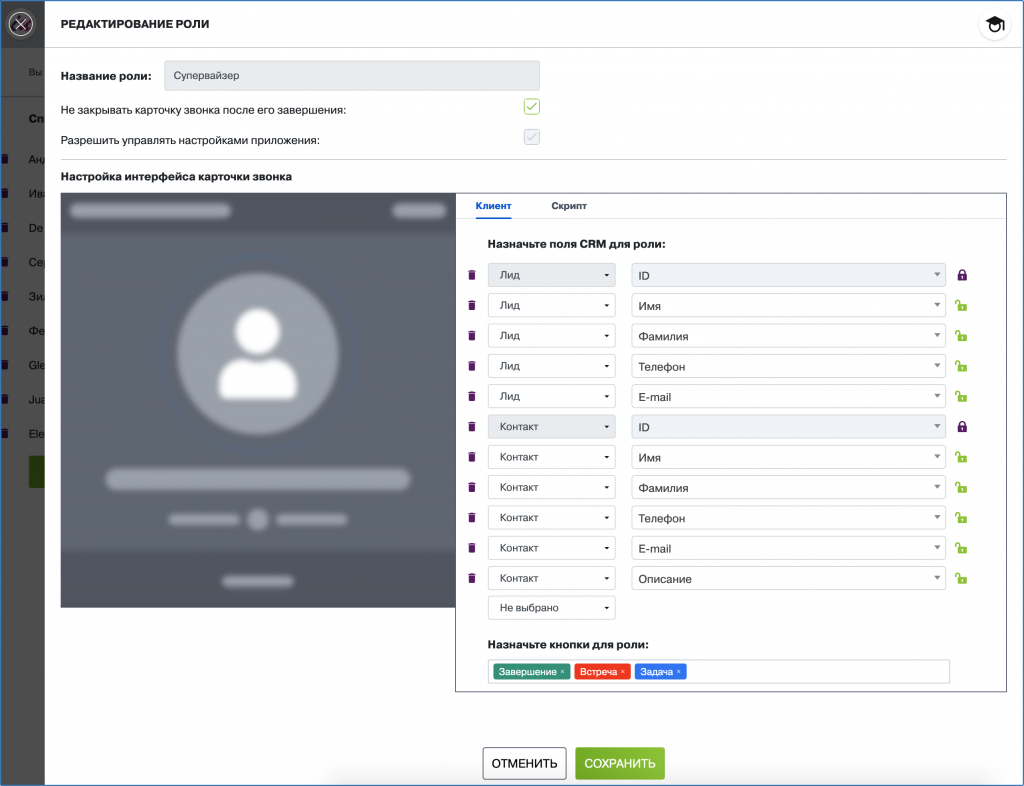Switch to the Скрипт tab
This screenshot has width=1024, height=786.
pyautogui.click(x=568, y=206)
